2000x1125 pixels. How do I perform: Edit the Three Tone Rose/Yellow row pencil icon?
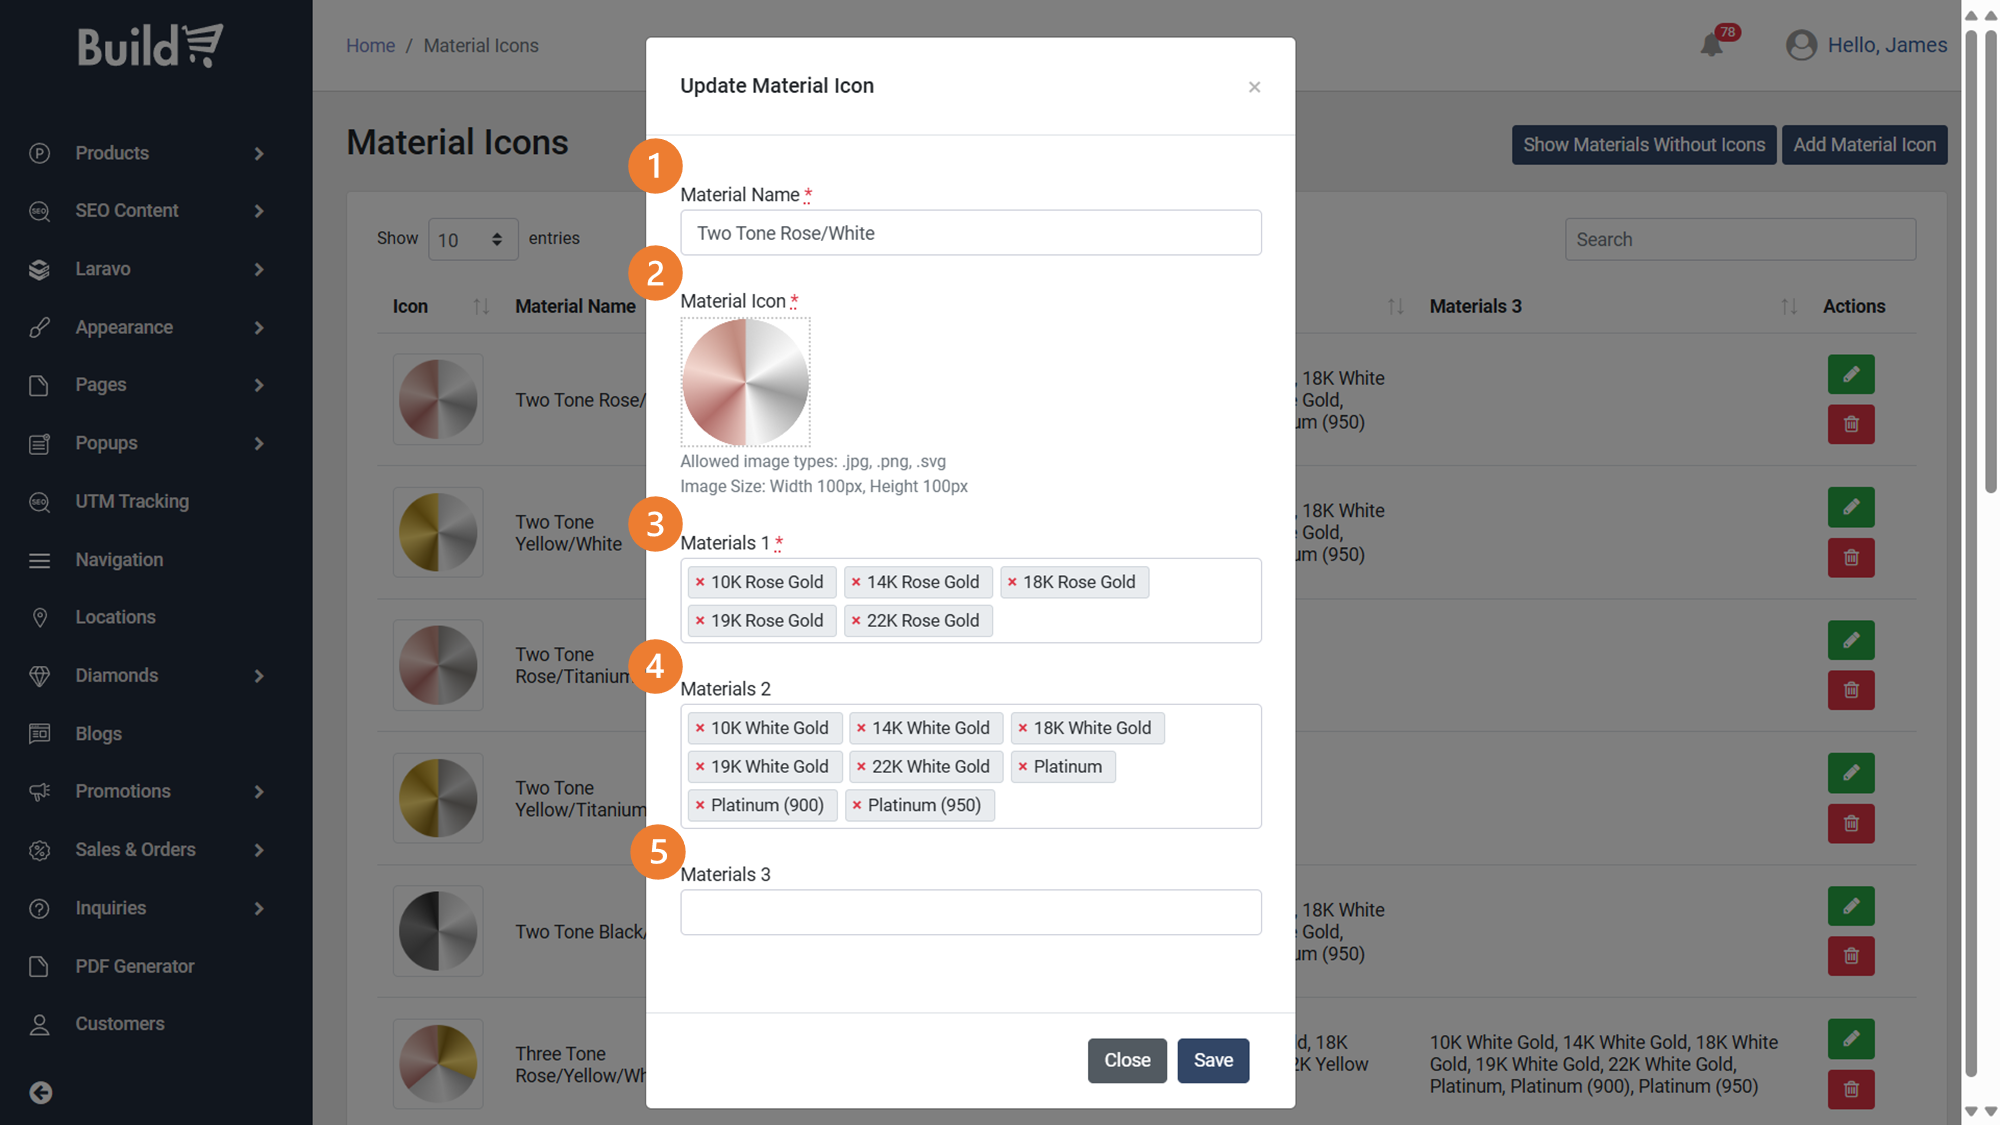coord(1851,1039)
